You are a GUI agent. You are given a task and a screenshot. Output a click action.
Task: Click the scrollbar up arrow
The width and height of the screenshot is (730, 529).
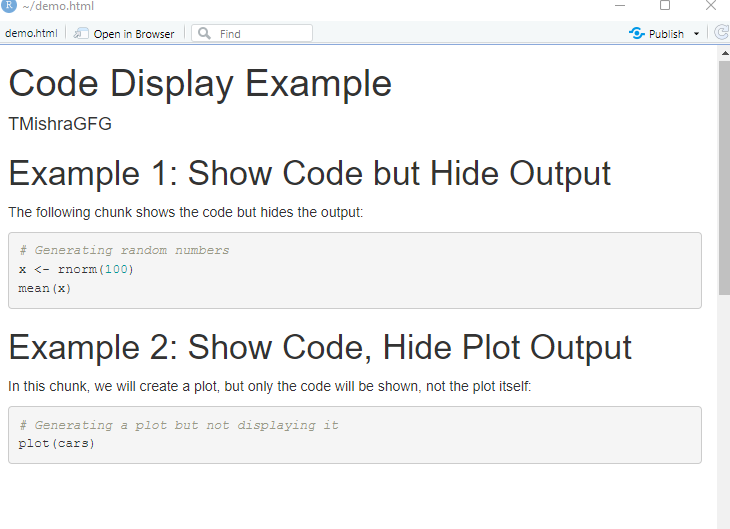point(724,53)
